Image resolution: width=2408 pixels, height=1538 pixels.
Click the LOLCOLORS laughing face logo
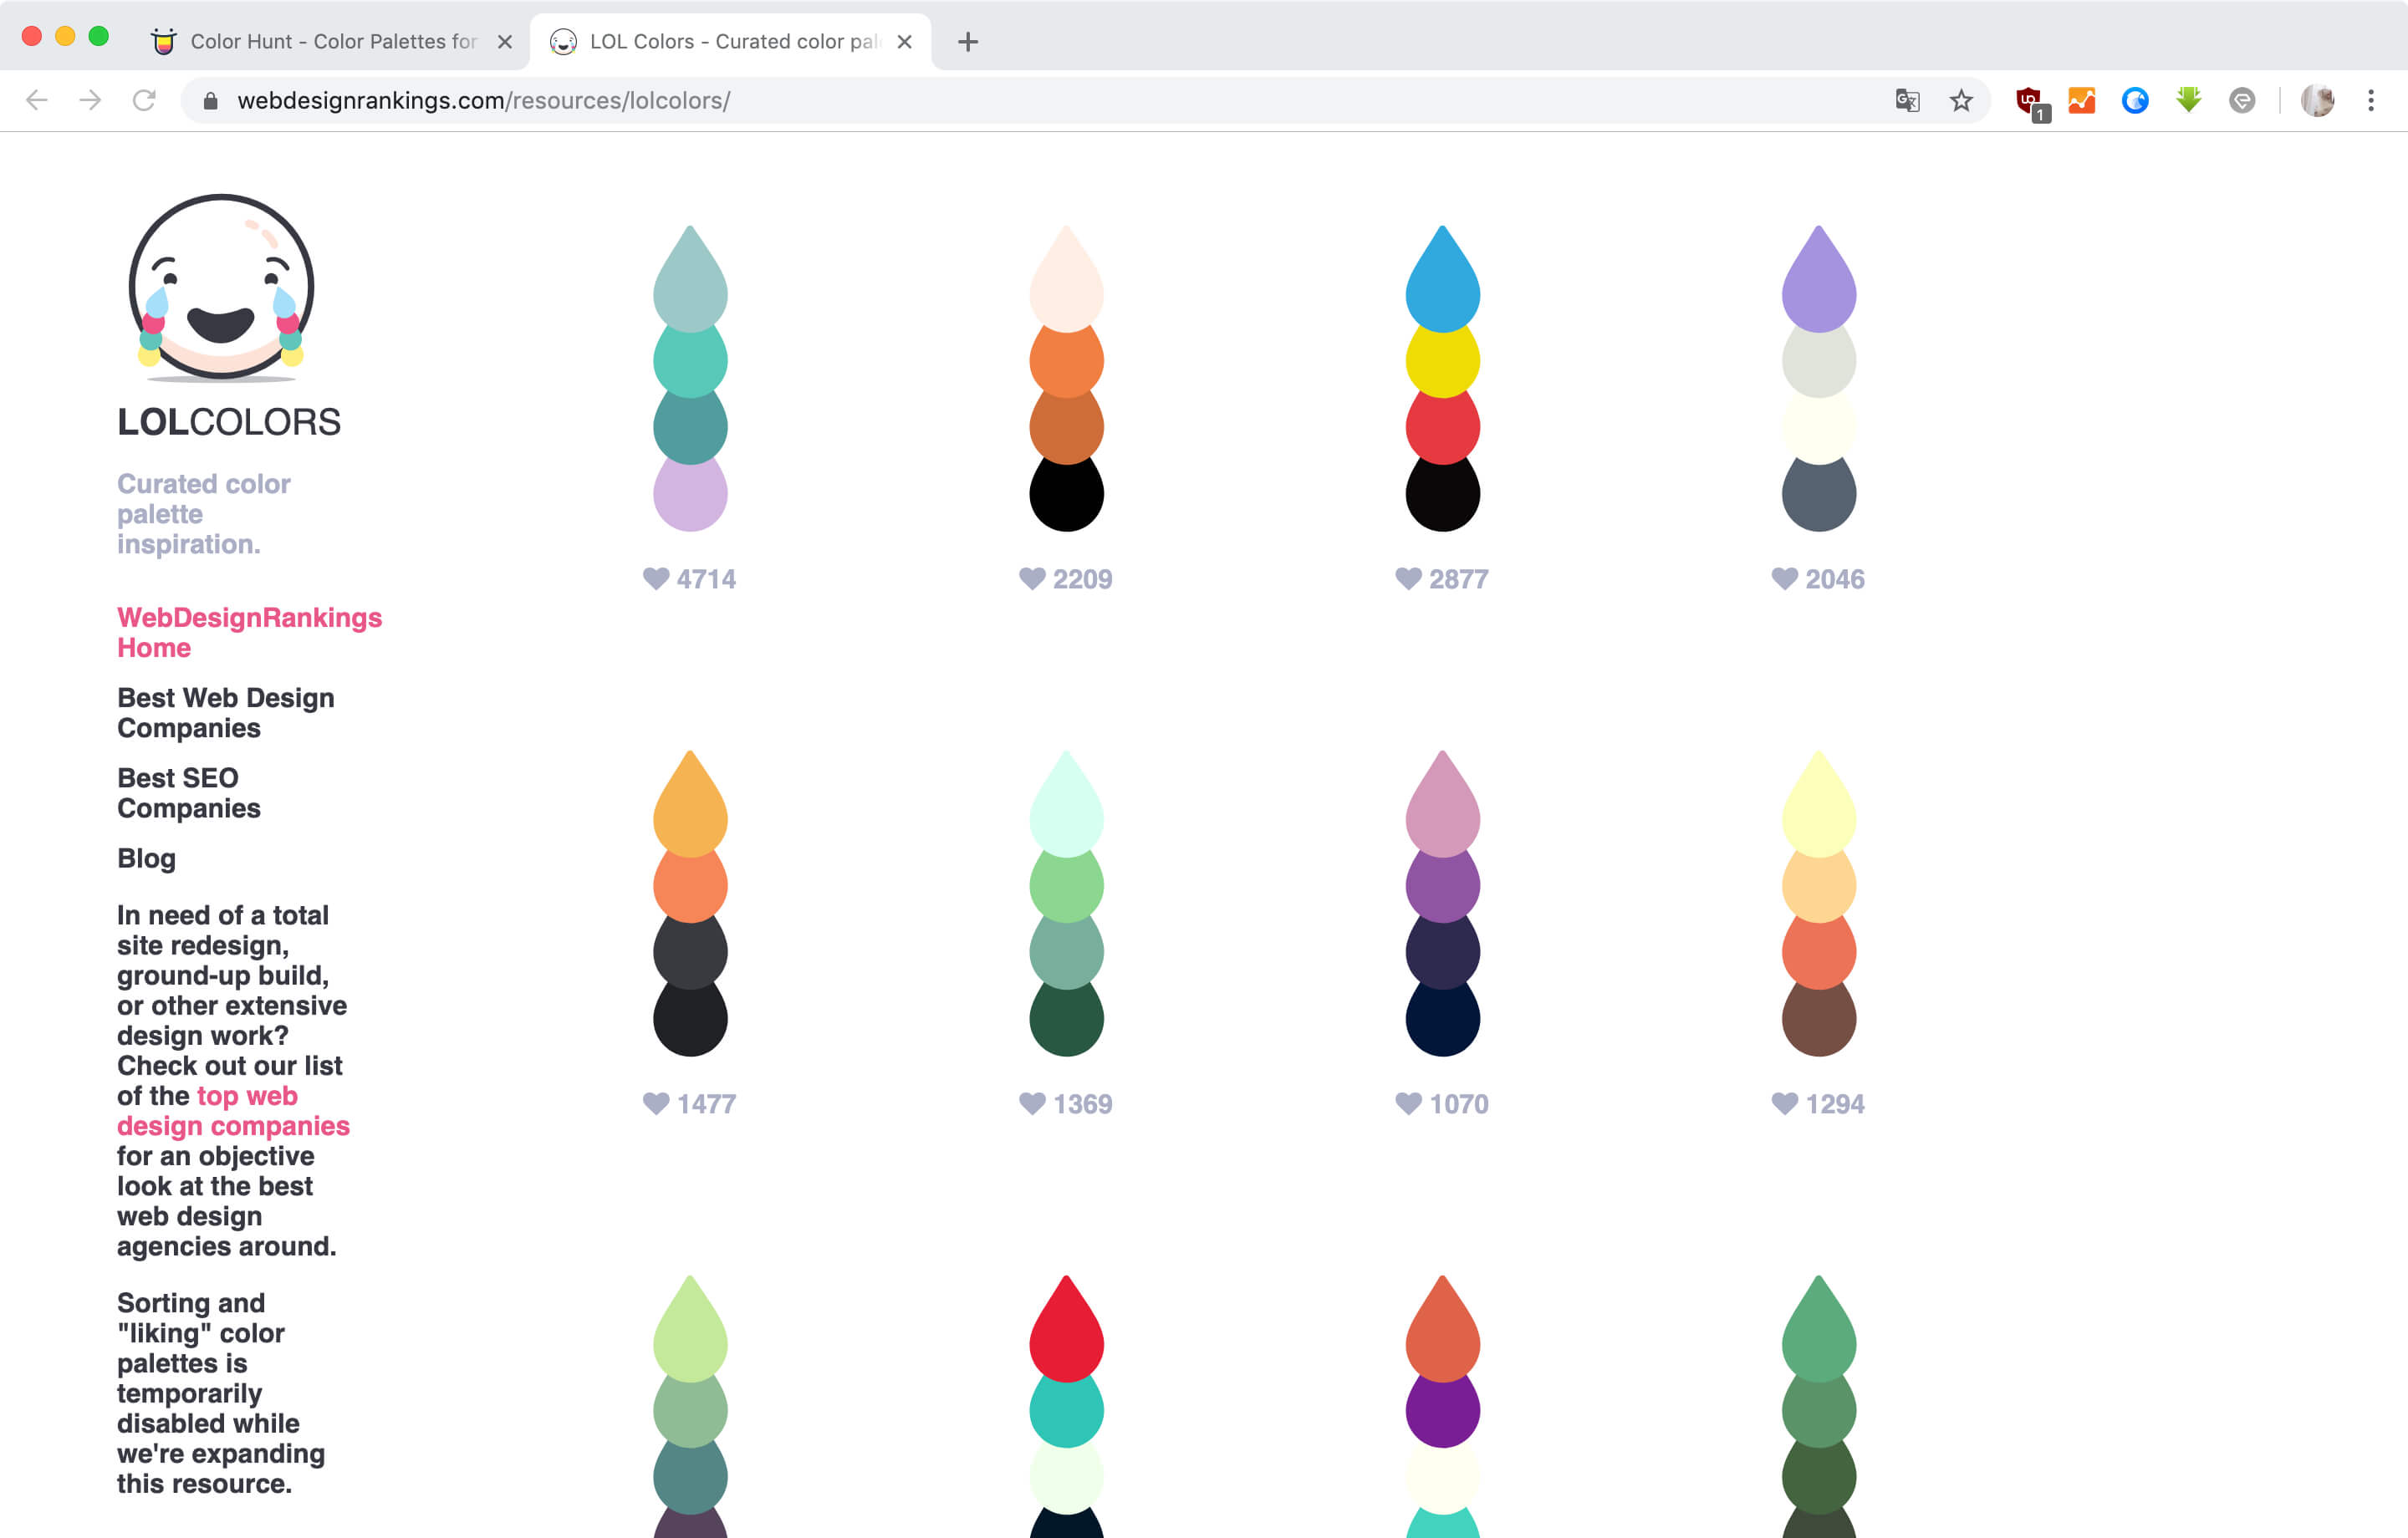coord(222,288)
